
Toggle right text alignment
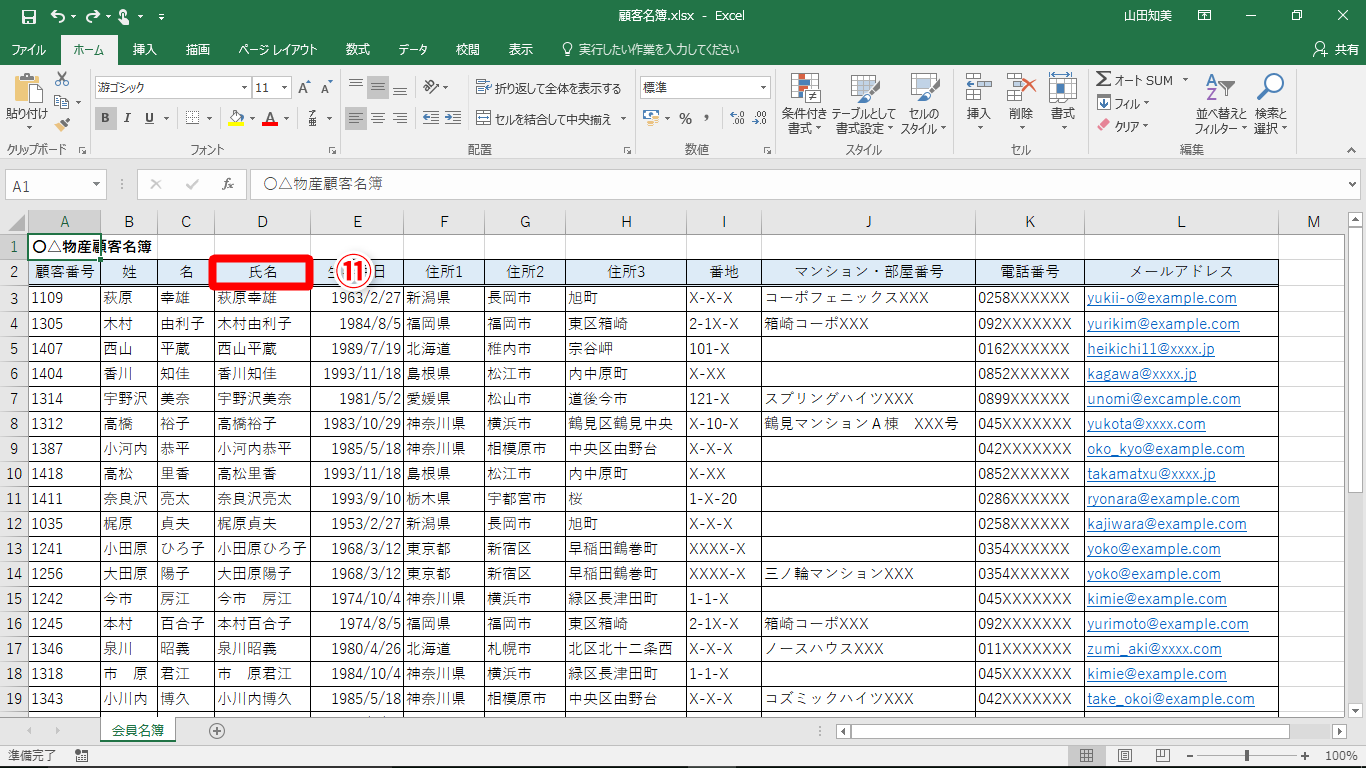tap(400, 118)
